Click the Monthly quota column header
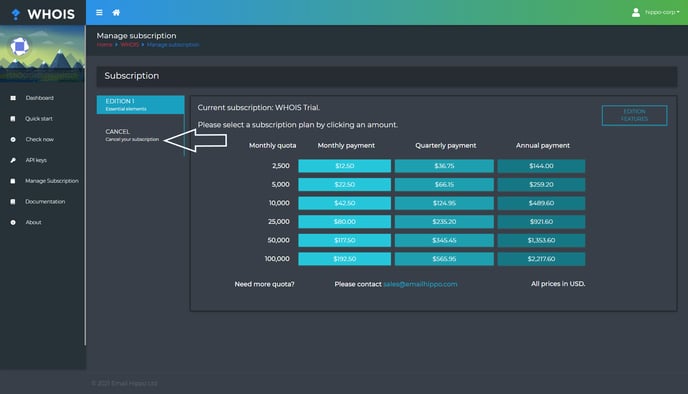Viewport: 688px width, 394px height. tap(272, 145)
